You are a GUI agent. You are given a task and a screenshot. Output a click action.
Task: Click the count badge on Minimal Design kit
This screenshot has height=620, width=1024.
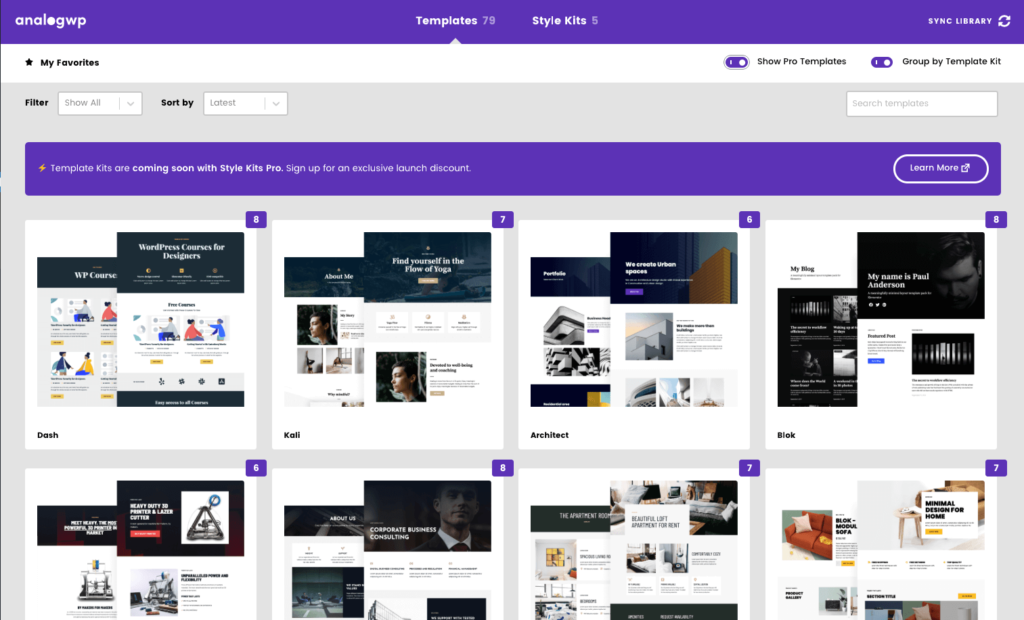pyautogui.click(x=996, y=468)
